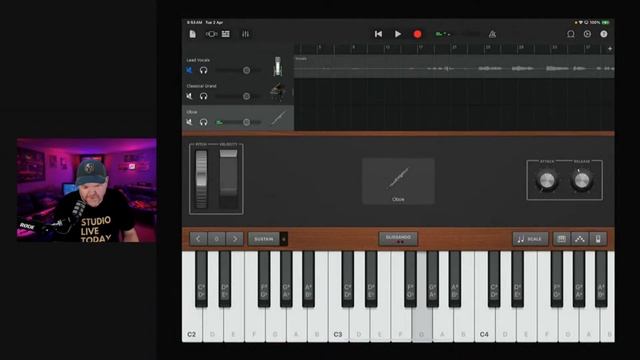
Task: Click the Pitch bend wheel
Action: point(201,179)
